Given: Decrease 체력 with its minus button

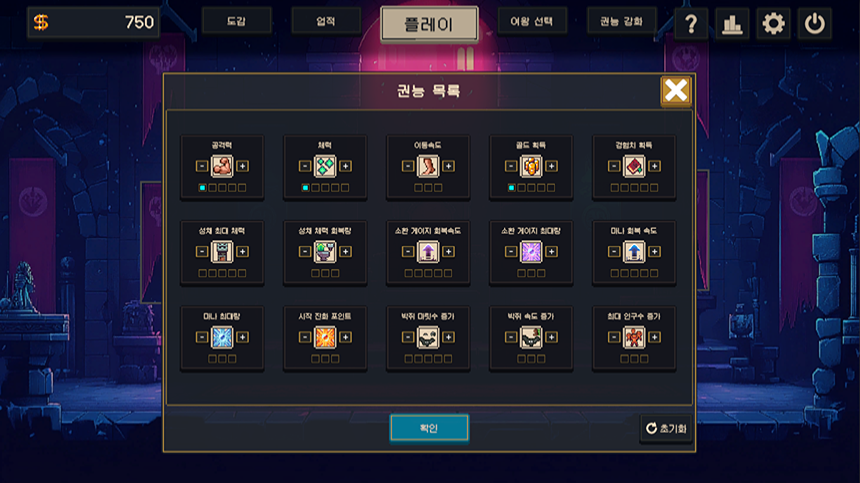Looking at the screenshot, I should pos(305,166).
